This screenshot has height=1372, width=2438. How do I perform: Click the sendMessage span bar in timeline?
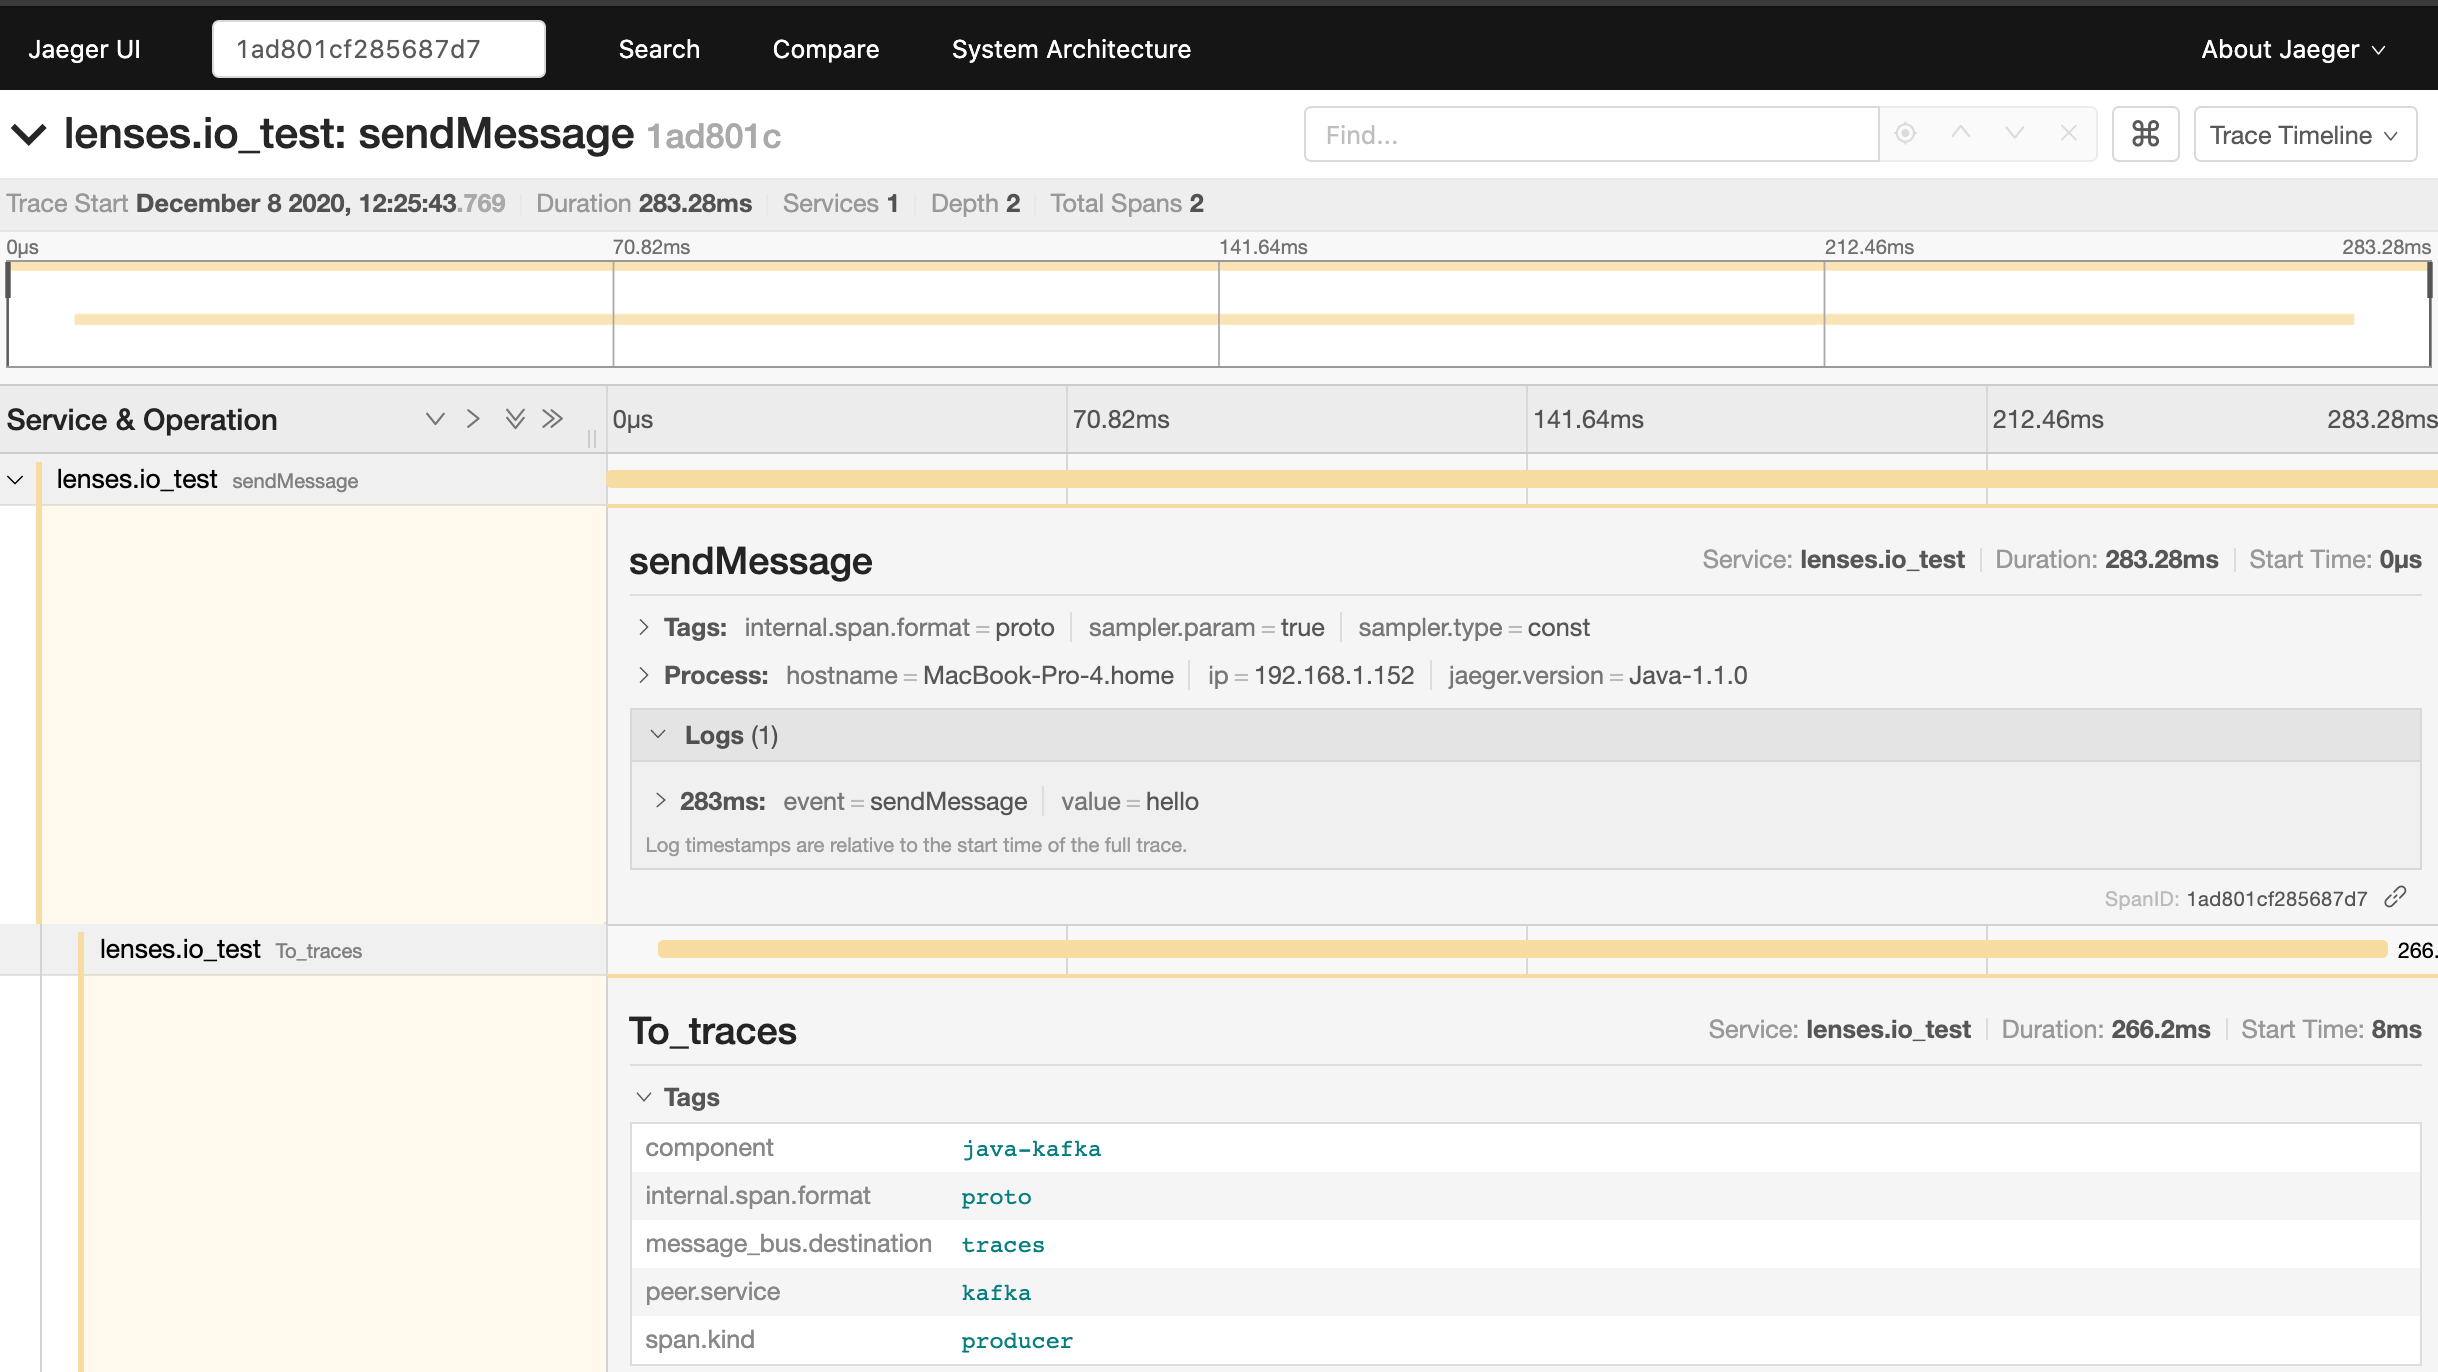click(1522, 479)
